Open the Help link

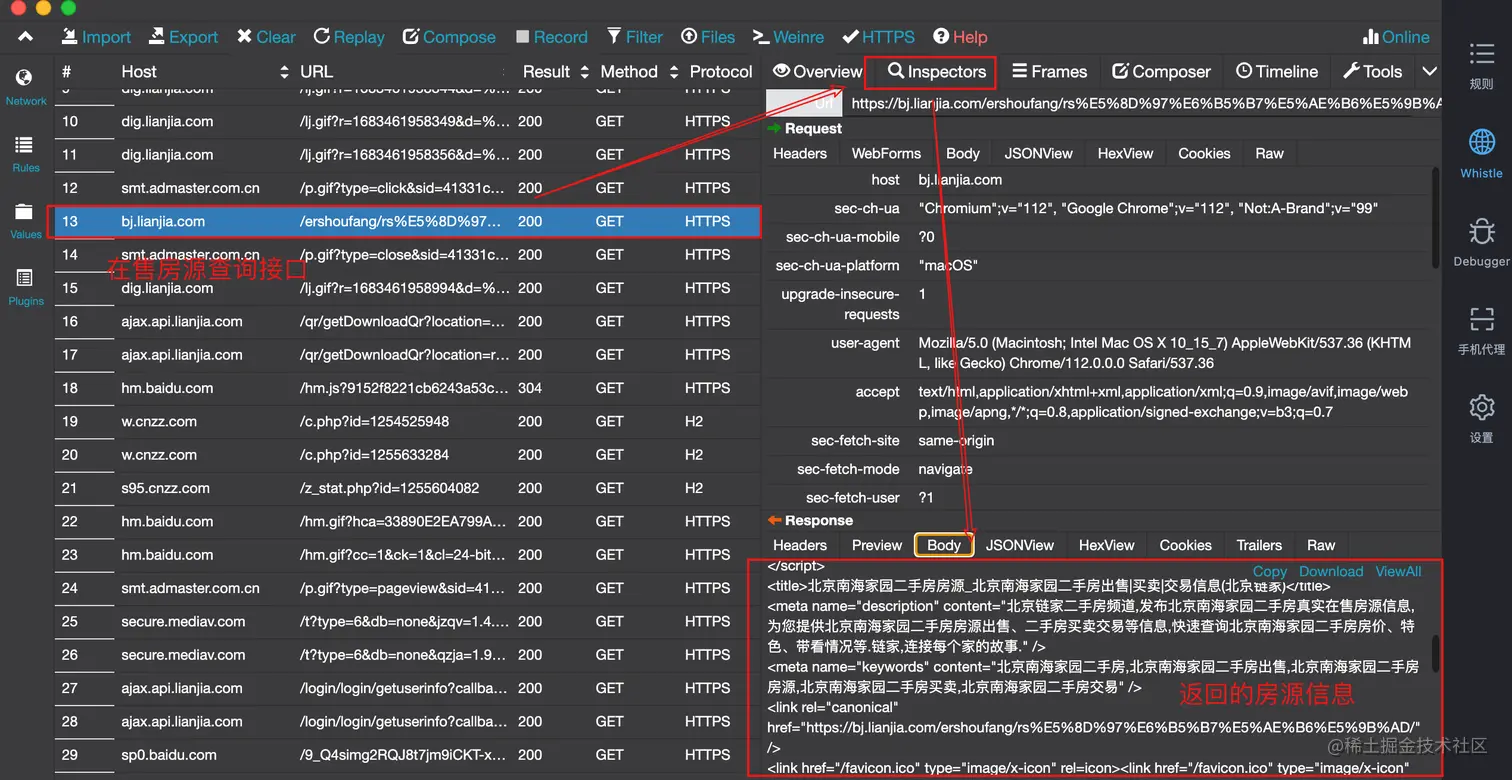[960, 37]
